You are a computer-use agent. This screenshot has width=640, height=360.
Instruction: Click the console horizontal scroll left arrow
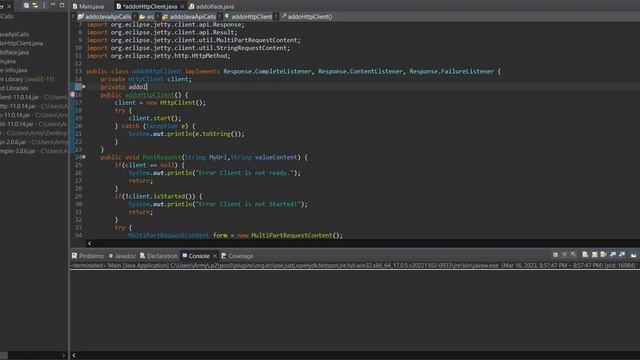point(74,356)
